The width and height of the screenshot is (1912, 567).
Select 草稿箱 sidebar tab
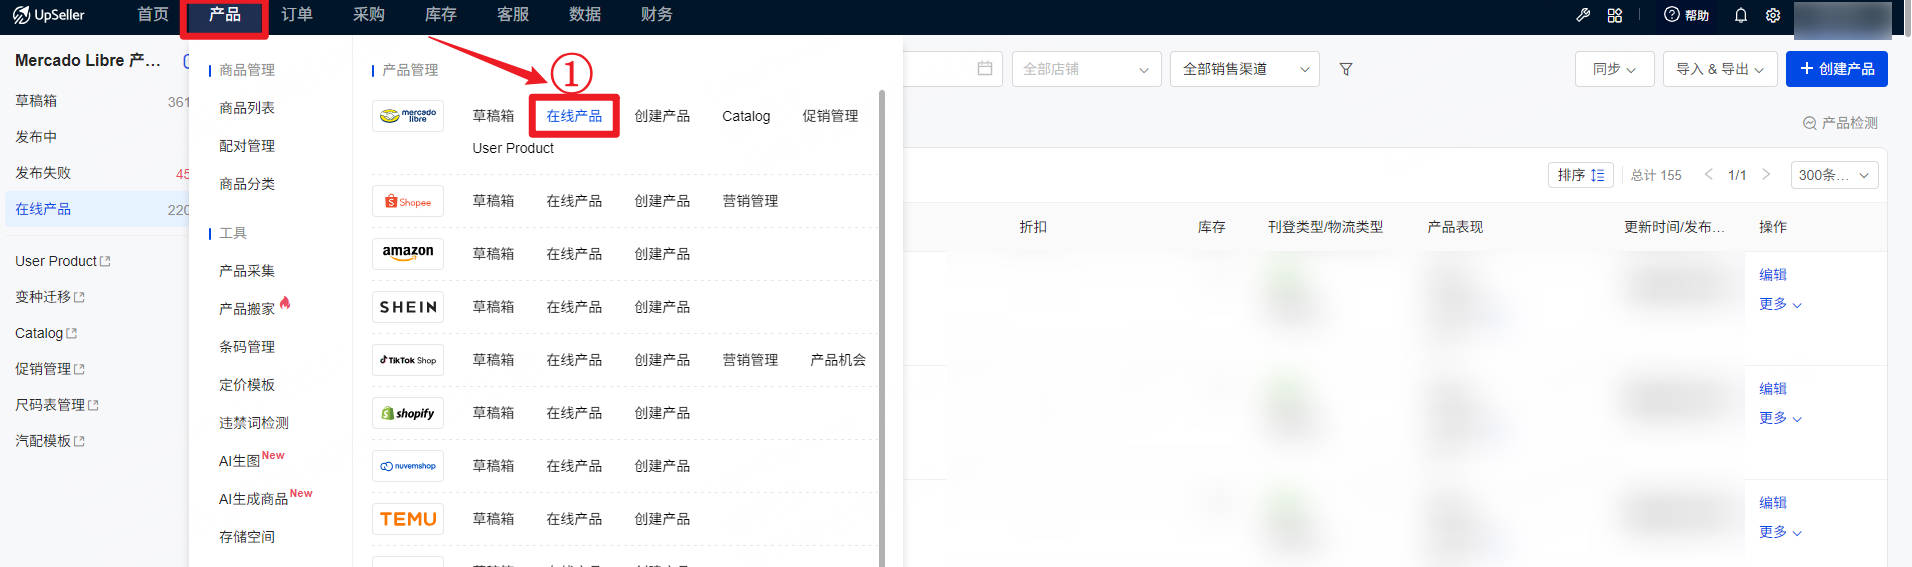click(36, 101)
